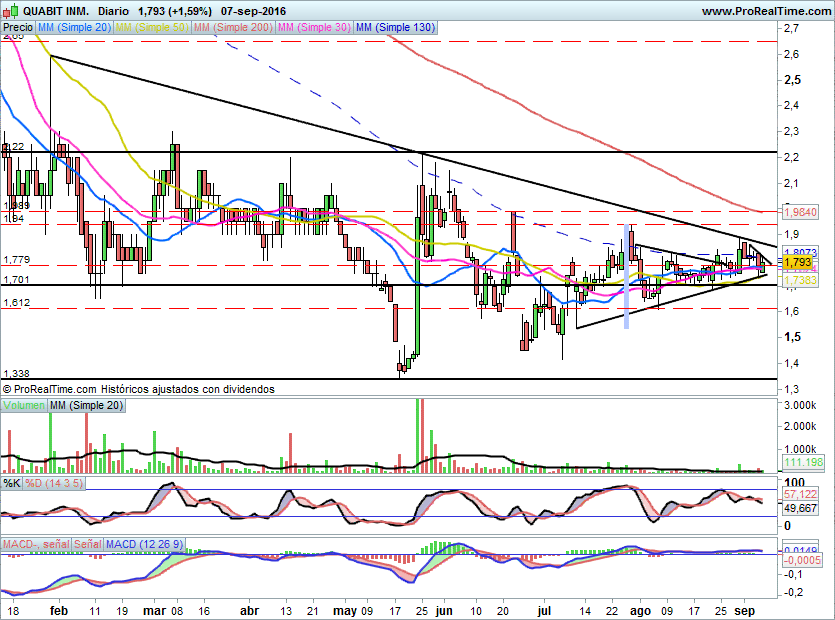Open the MM (Simple 130) indicator label
835x620 pixels.
(396, 28)
